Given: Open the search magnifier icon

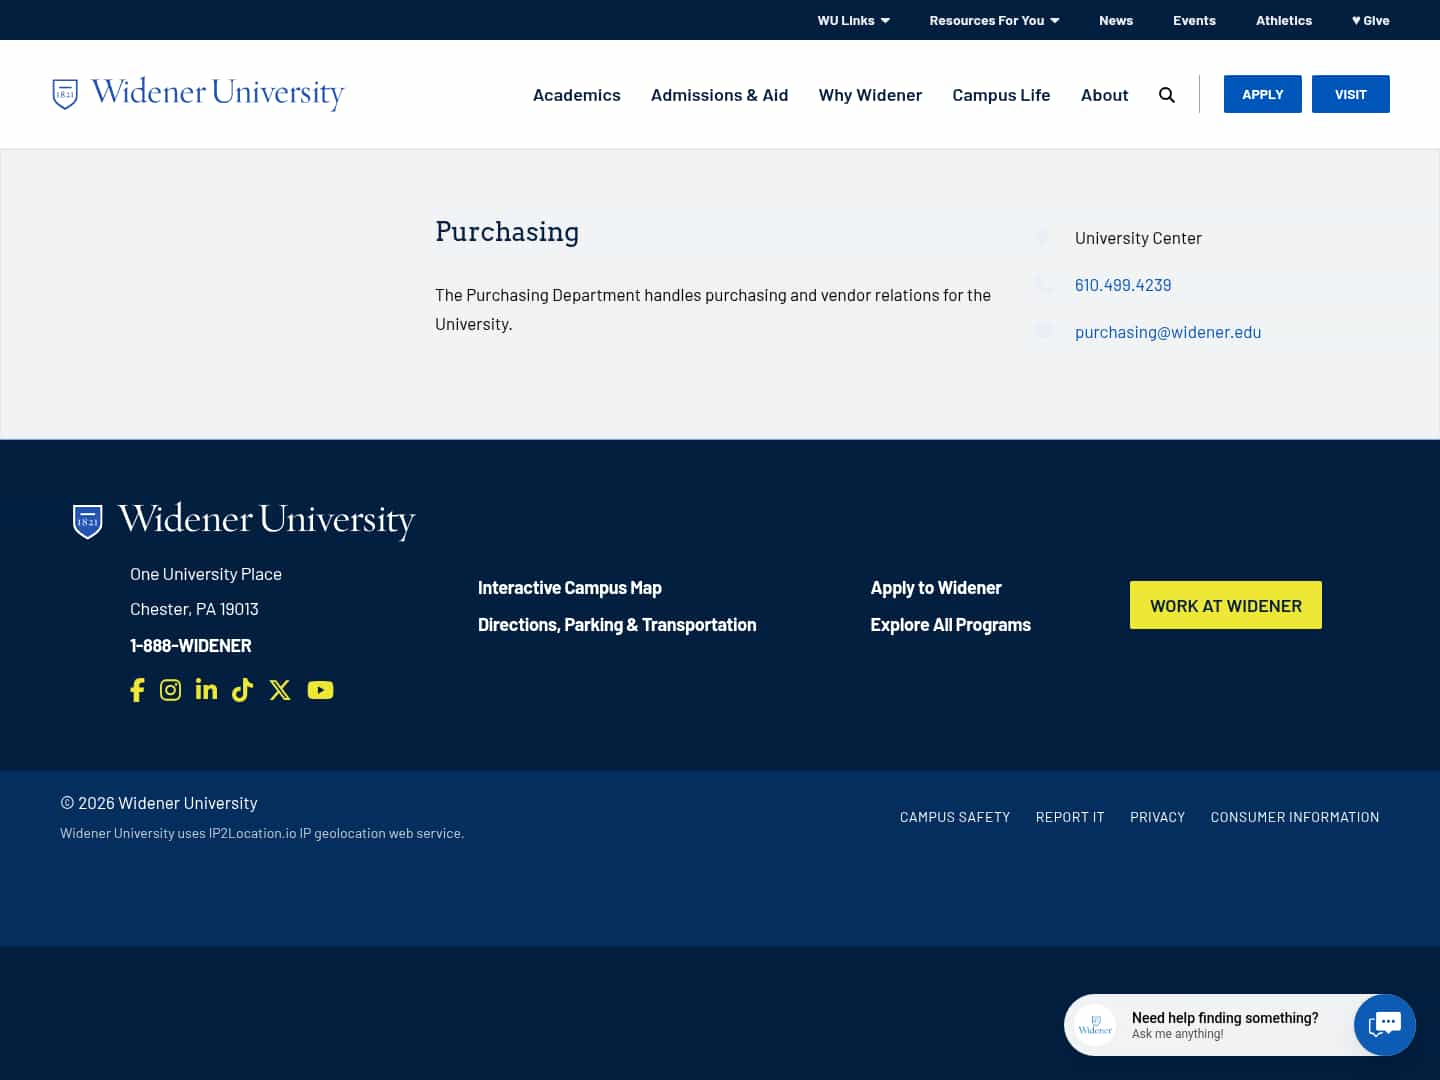Looking at the screenshot, I should click(1167, 95).
